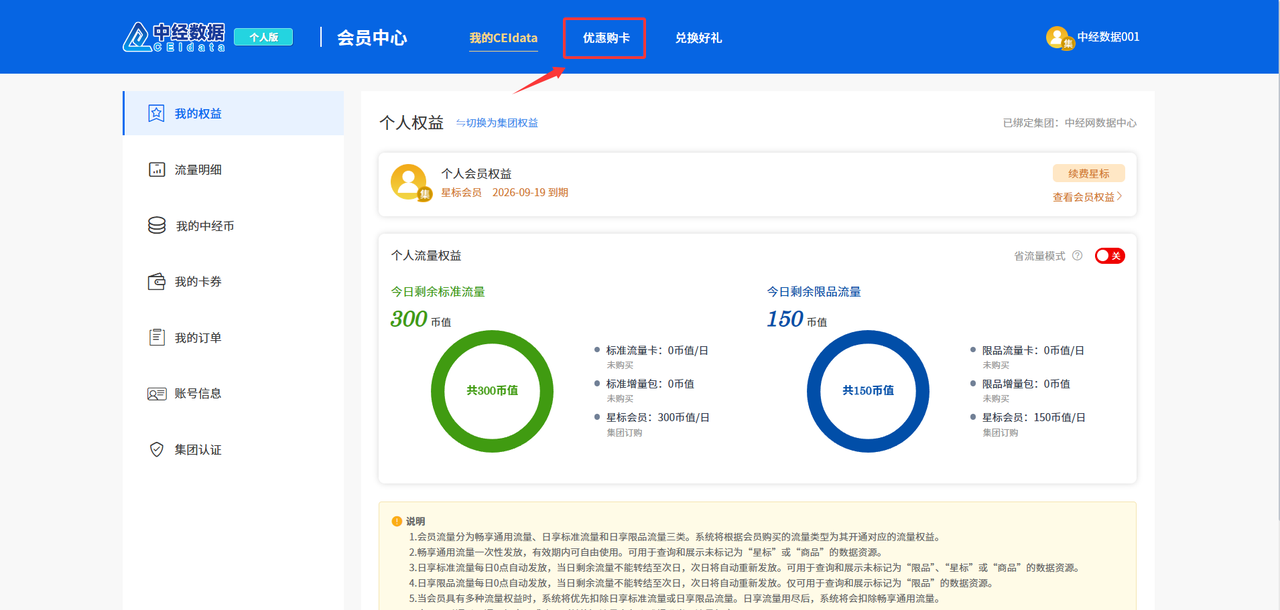Click the wallet icon beside 我的卡券

156,282
